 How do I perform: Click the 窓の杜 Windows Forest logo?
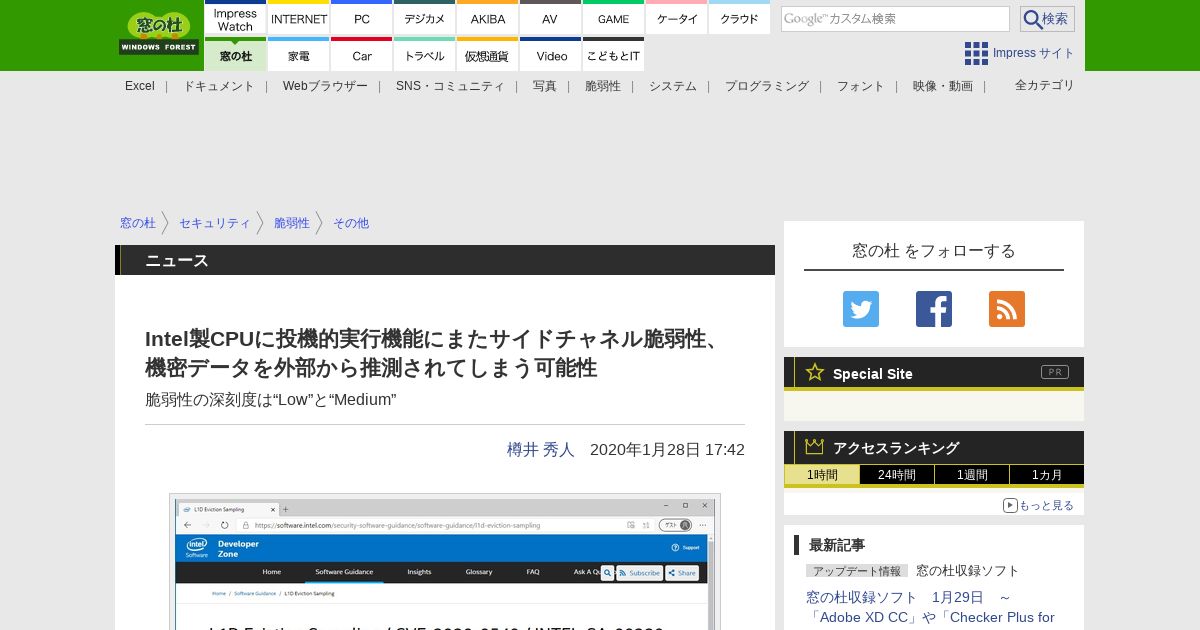159,33
